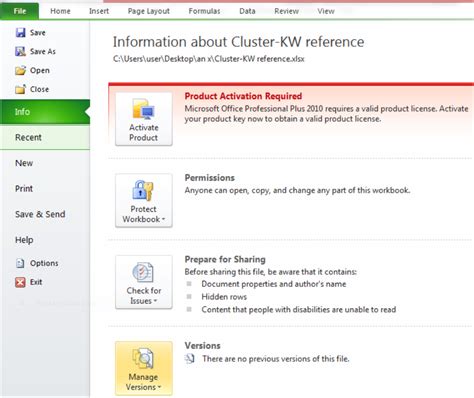
Task: Click the Close folder icon
Action: (x=20, y=89)
